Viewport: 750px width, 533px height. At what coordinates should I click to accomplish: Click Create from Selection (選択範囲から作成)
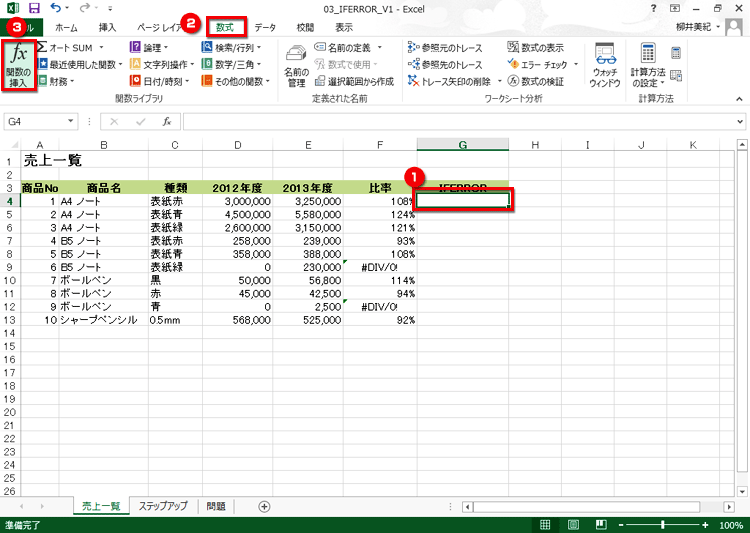click(x=354, y=81)
